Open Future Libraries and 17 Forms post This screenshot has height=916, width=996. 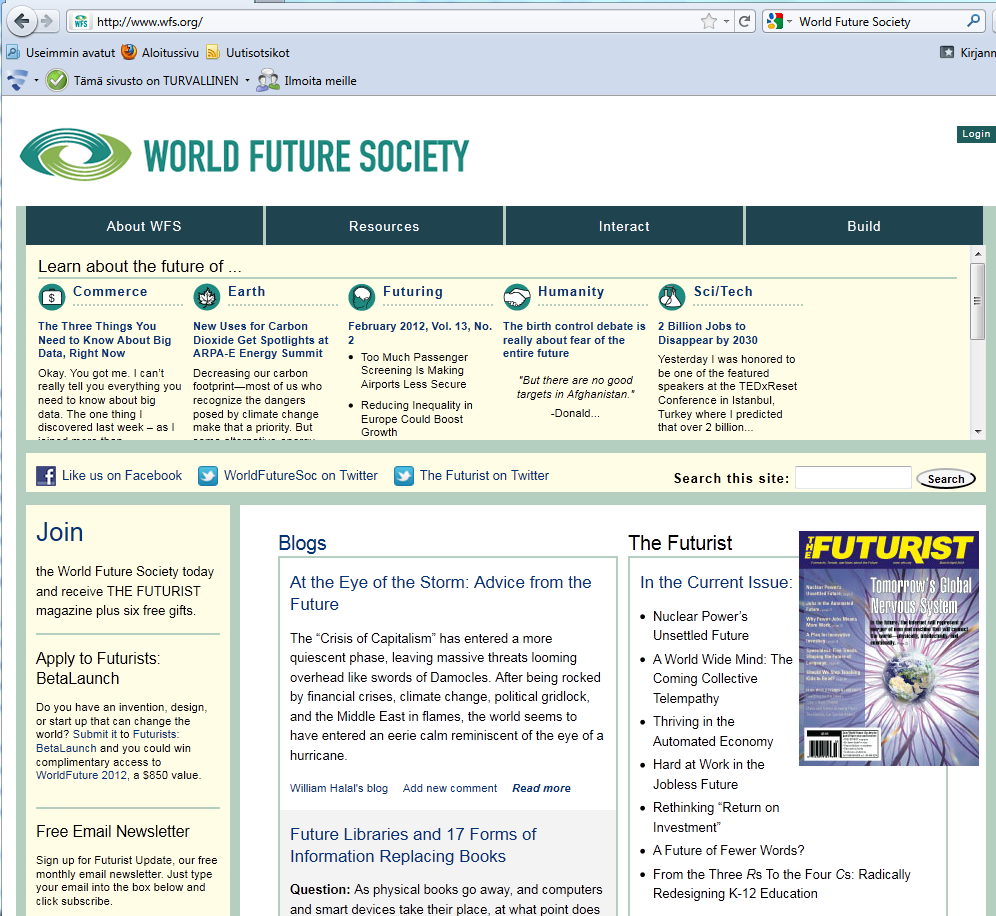[x=413, y=845]
